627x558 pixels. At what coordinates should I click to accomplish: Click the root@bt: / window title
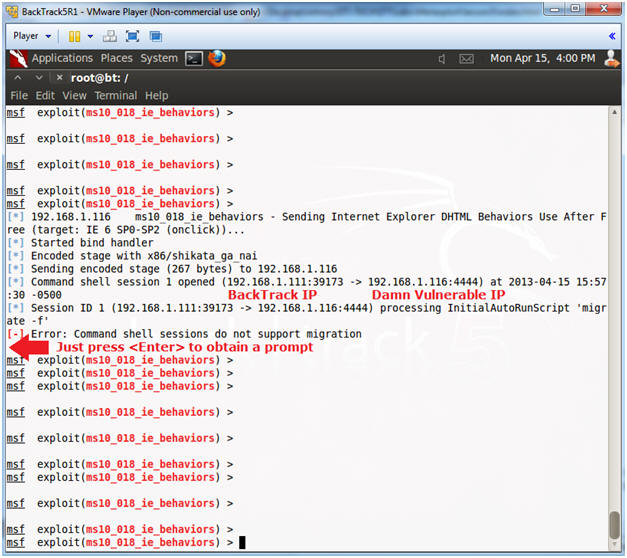[100, 78]
